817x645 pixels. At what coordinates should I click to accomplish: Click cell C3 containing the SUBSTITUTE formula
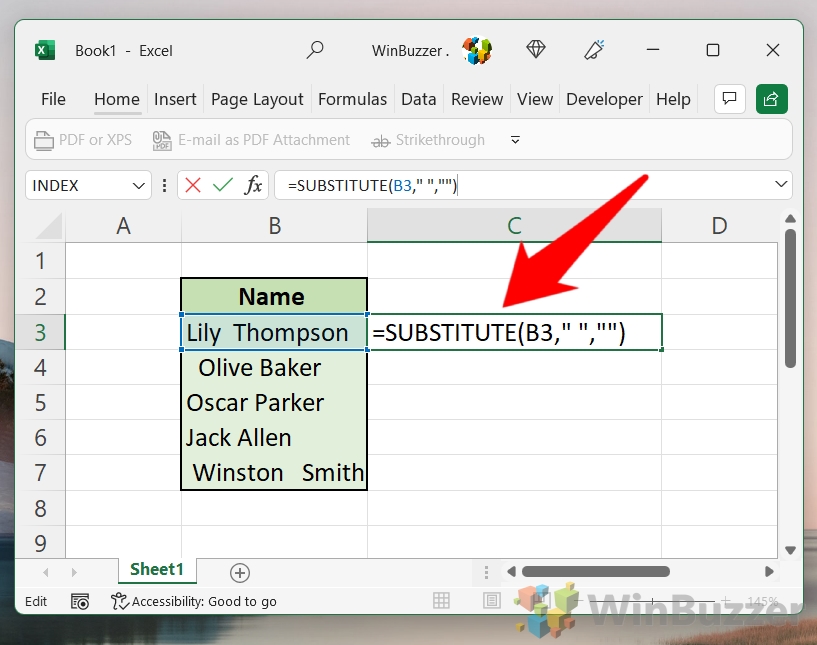515,332
